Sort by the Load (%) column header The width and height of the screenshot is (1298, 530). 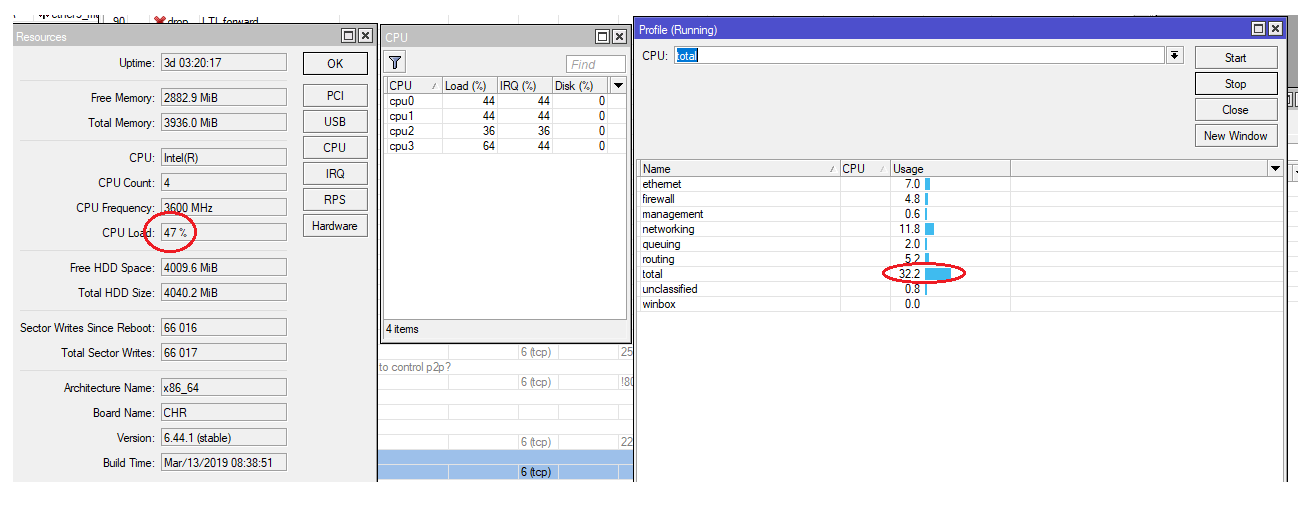[469, 86]
